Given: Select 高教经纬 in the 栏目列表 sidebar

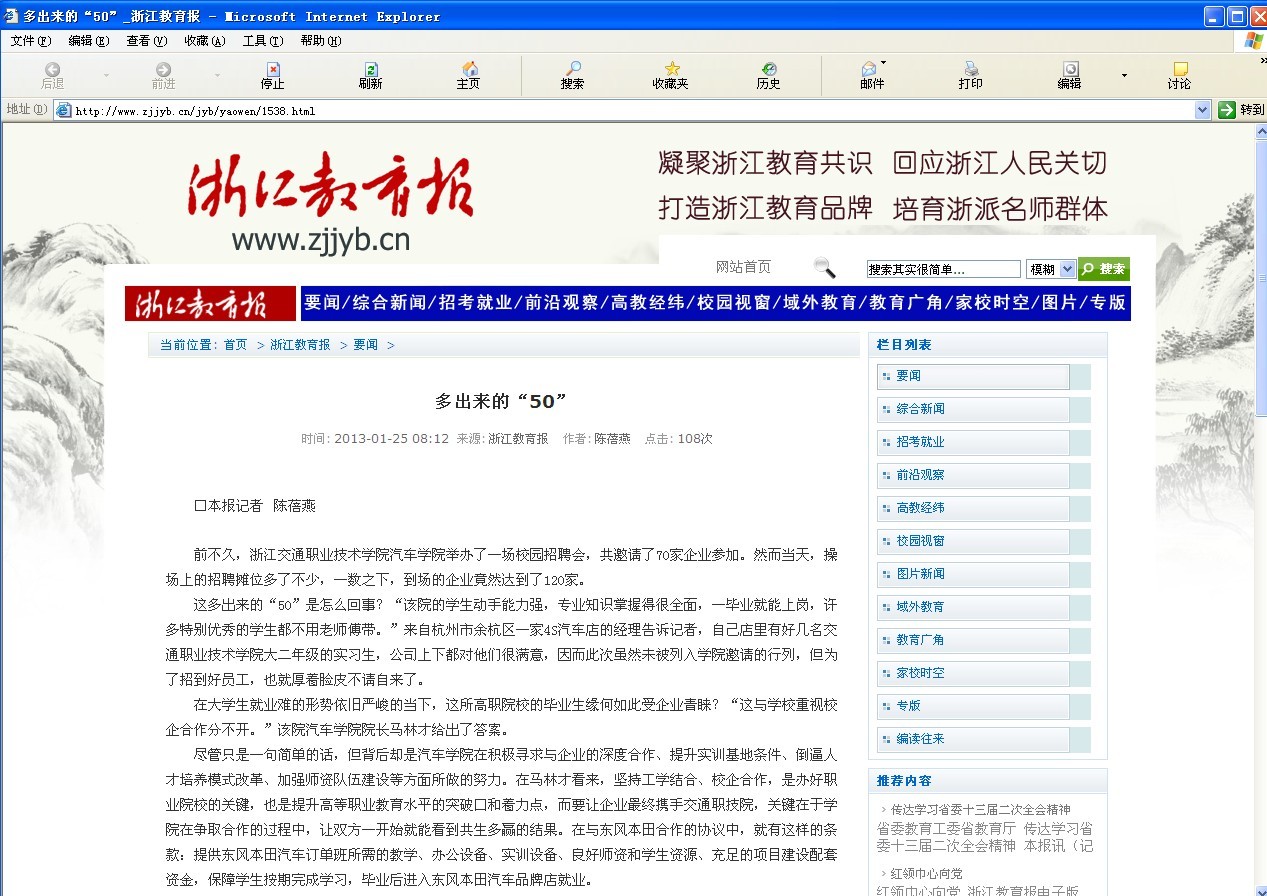Looking at the screenshot, I should pyautogui.click(x=973, y=508).
